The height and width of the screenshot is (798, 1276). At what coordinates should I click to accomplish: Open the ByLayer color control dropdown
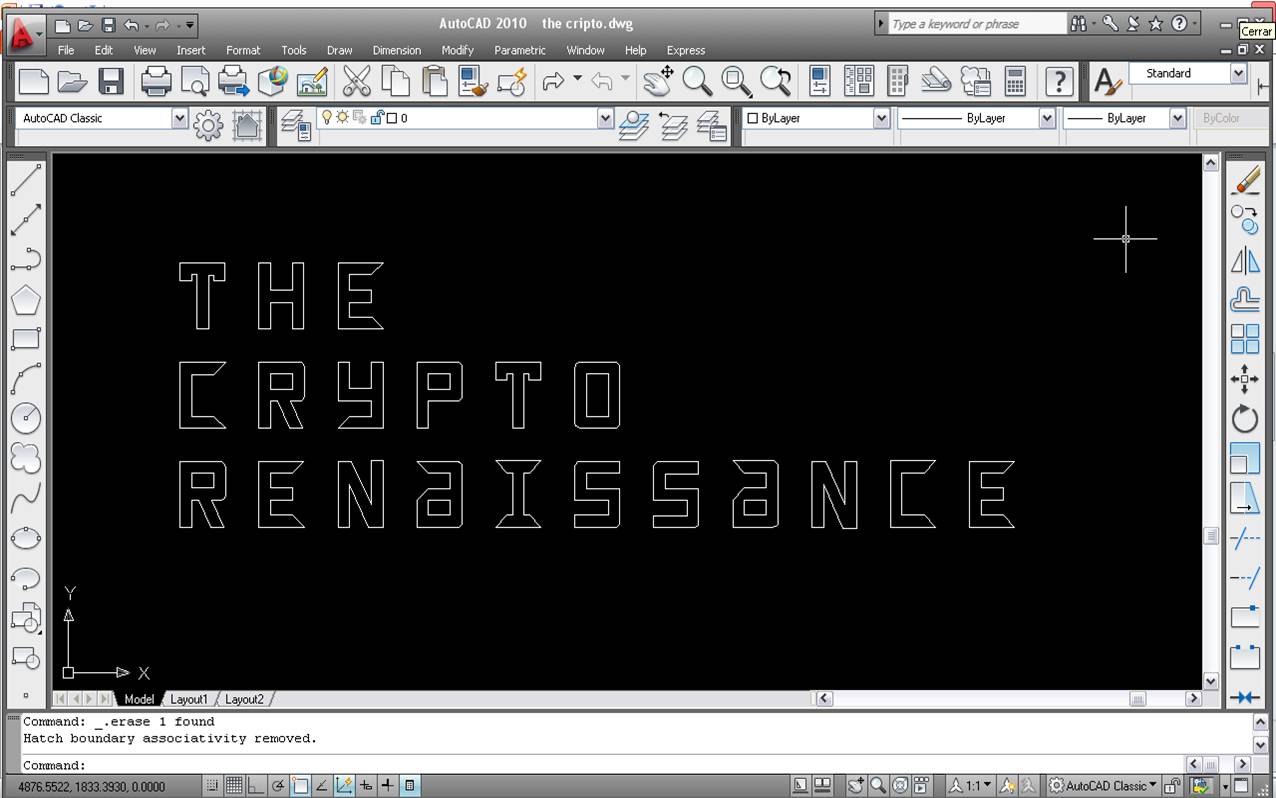(881, 118)
